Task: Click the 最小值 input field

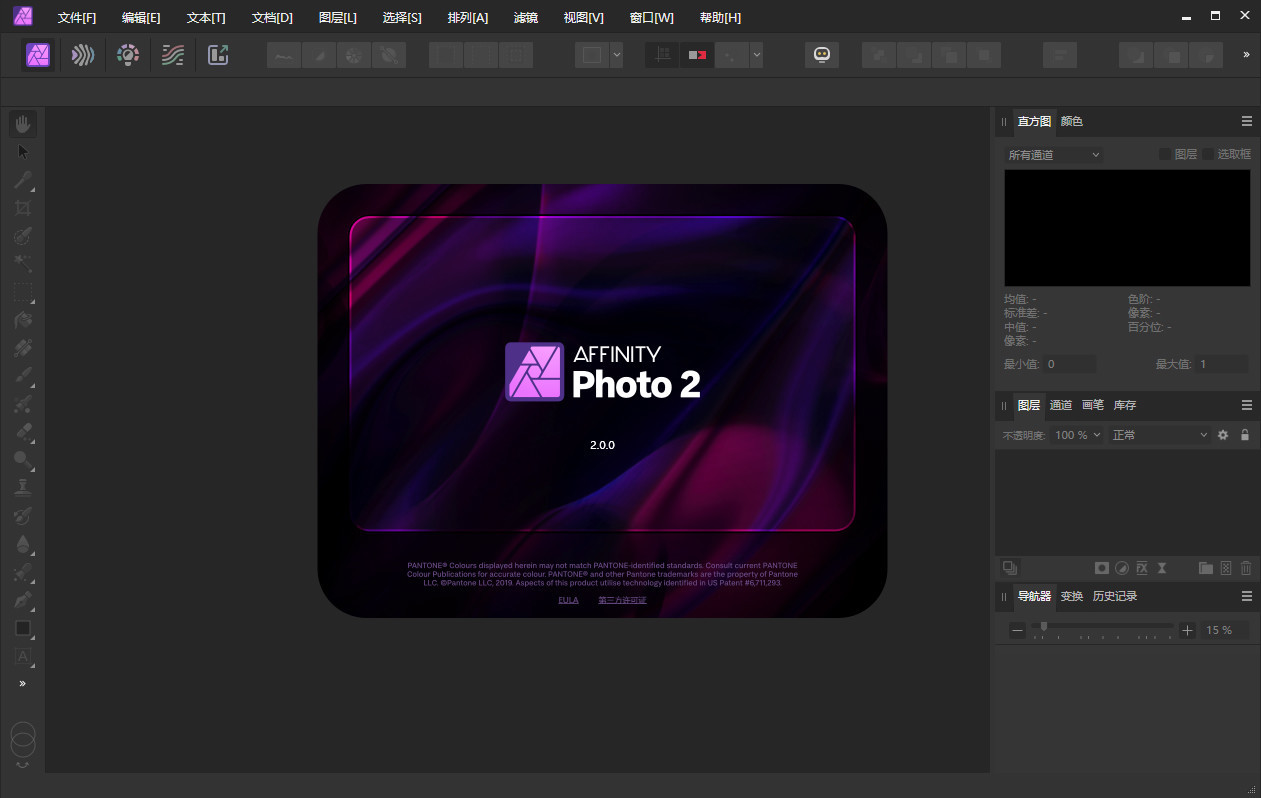Action: click(x=1070, y=363)
